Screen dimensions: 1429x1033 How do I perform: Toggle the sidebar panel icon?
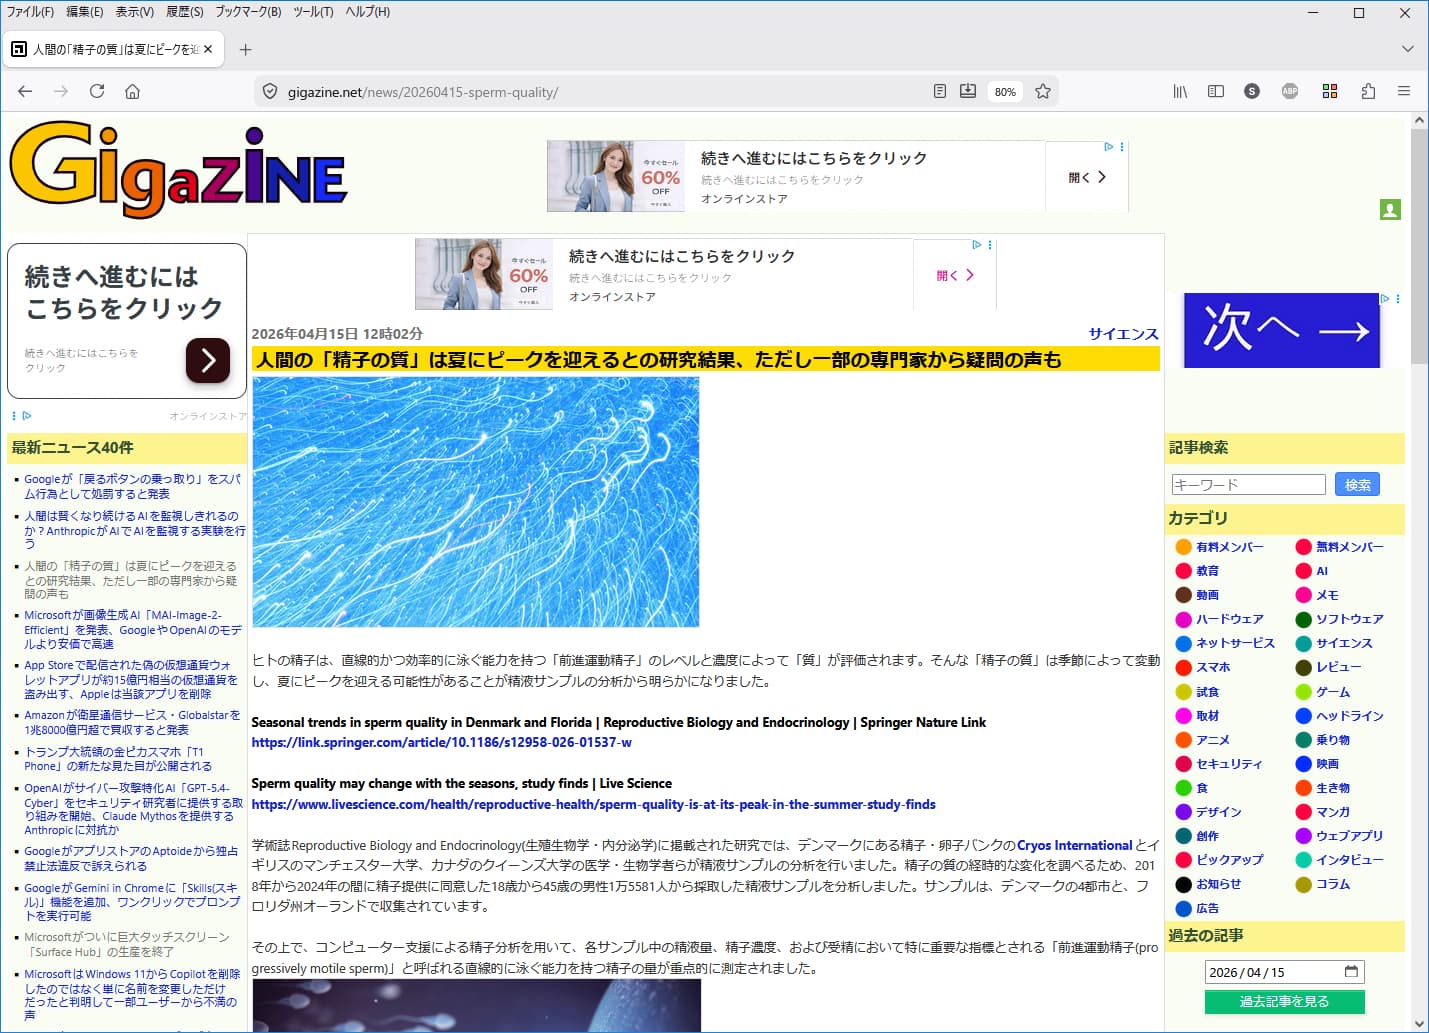(1216, 91)
